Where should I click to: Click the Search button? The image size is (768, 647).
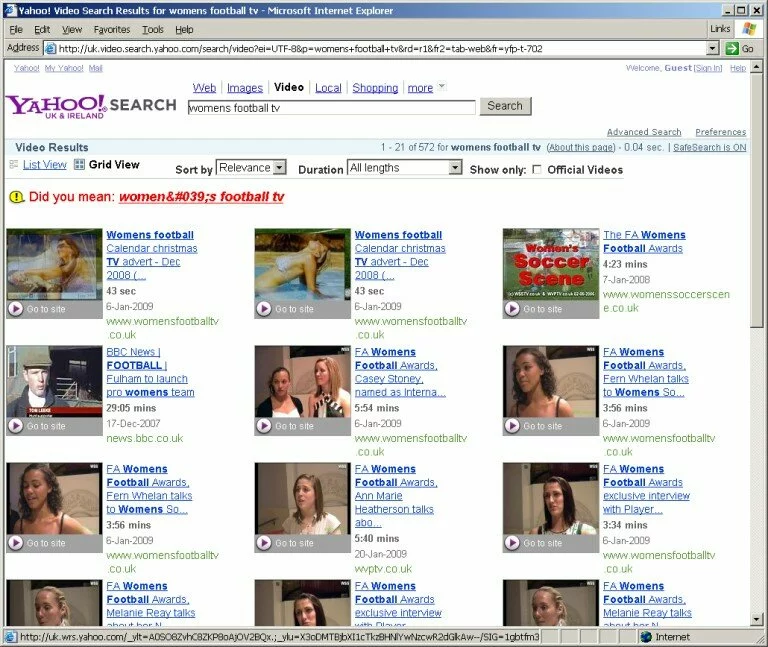click(x=505, y=106)
